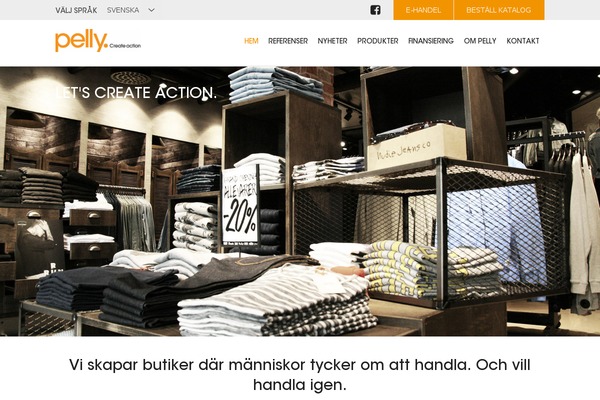Click the orange Pelly logo
The image size is (600, 400).
(82, 41)
